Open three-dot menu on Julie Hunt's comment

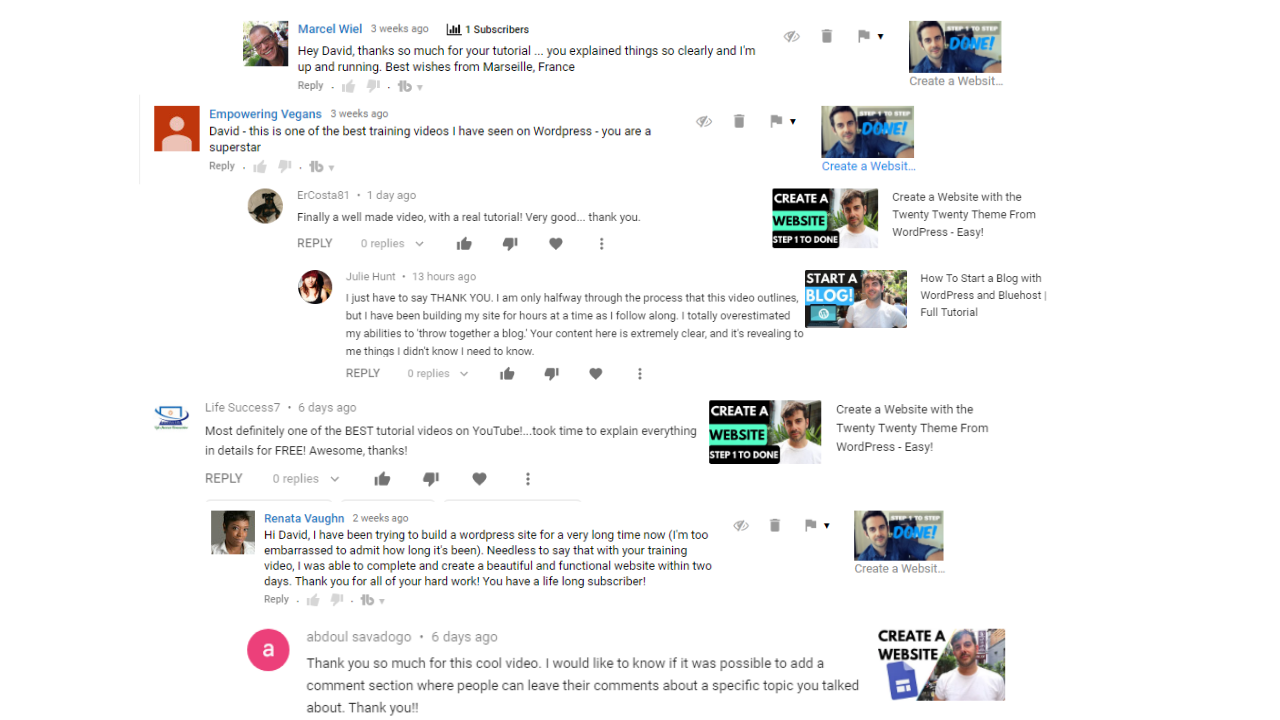tap(640, 374)
